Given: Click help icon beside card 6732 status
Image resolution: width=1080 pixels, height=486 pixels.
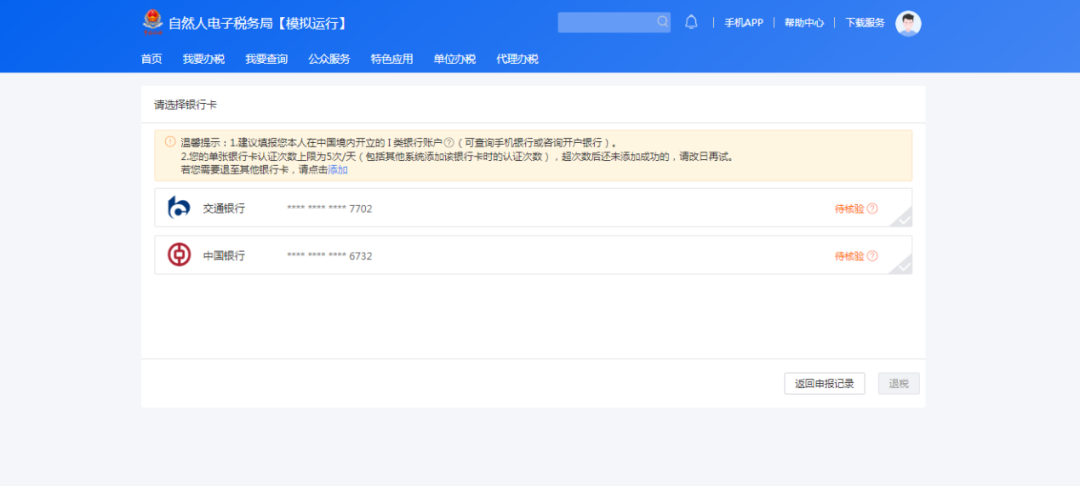Looking at the screenshot, I should coord(872,256).
